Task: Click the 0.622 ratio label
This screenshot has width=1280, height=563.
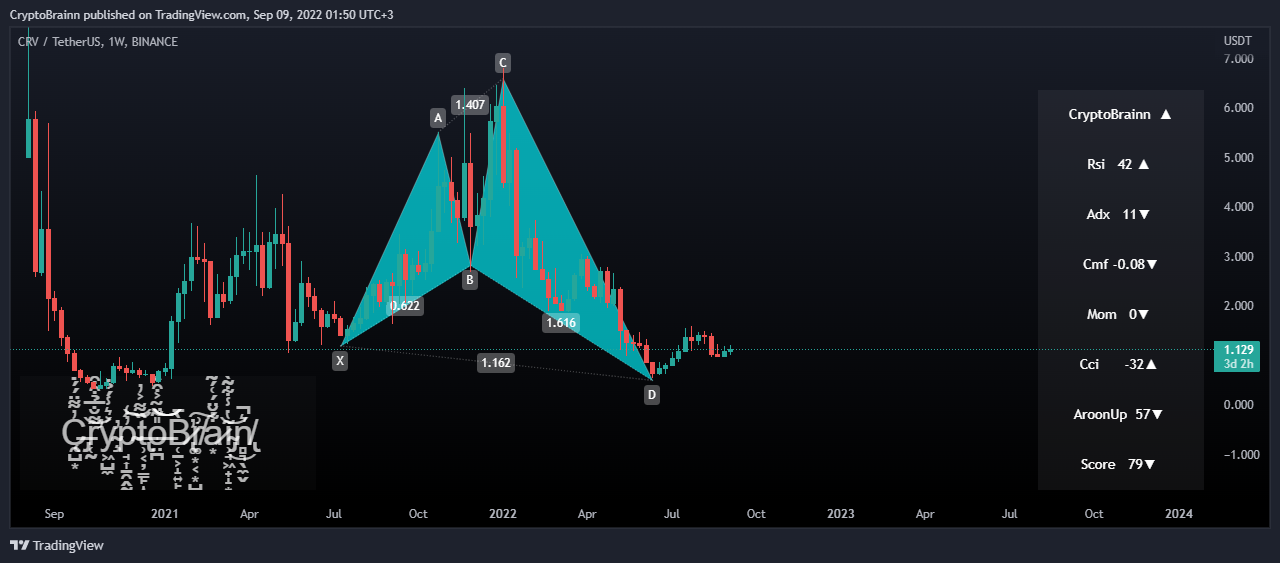Action: click(x=405, y=306)
